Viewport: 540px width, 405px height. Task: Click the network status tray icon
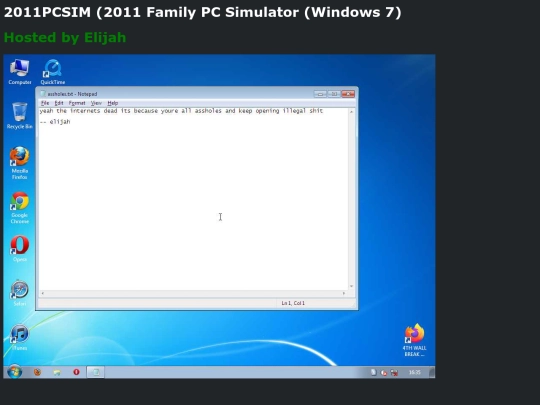tap(394, 373)
